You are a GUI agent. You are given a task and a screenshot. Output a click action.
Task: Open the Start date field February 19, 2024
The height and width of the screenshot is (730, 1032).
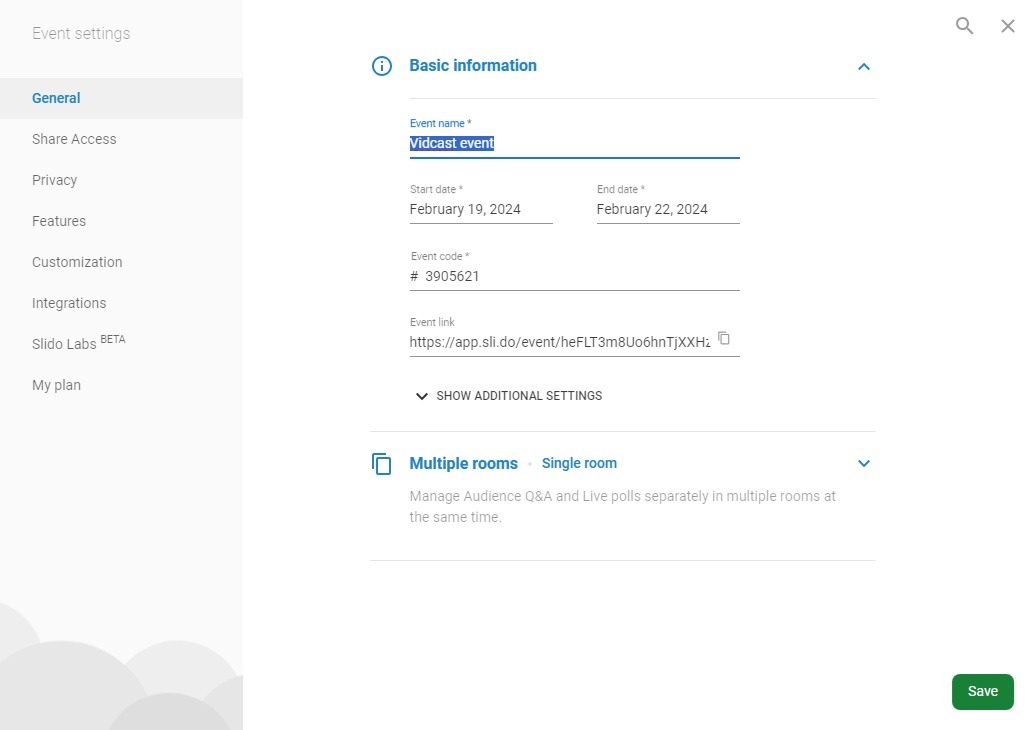(x=481, y=209)
